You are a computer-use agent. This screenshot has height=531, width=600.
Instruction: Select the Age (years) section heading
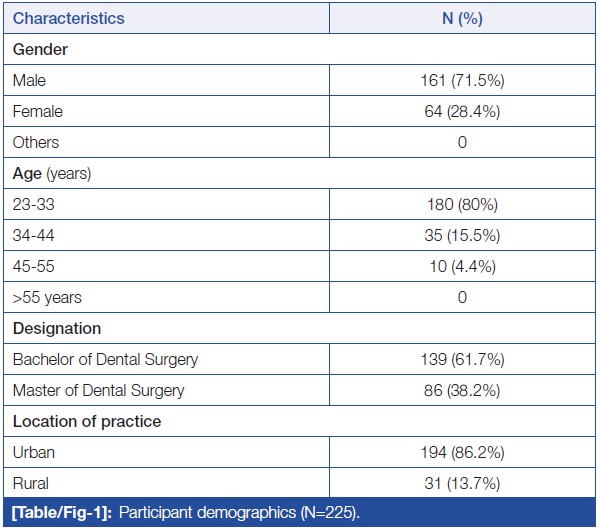(x=52, y=173)
